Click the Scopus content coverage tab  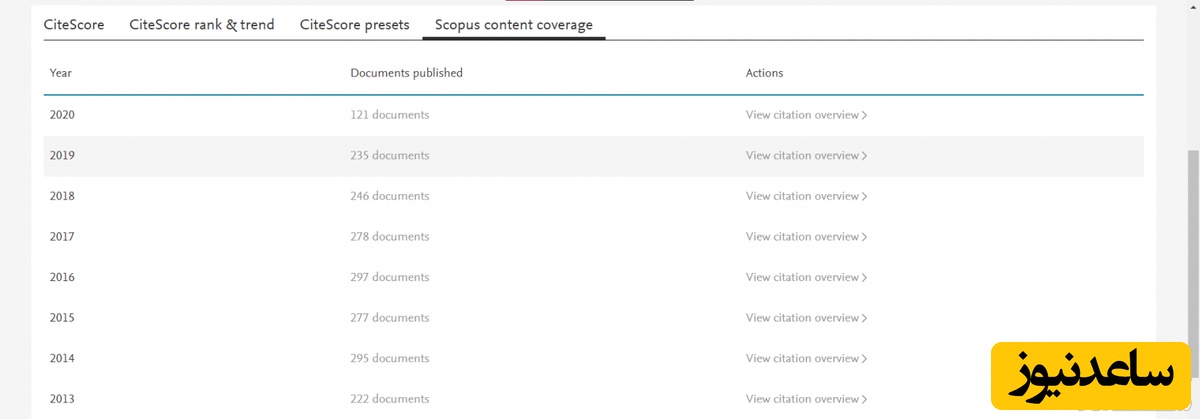coord(513,25)
